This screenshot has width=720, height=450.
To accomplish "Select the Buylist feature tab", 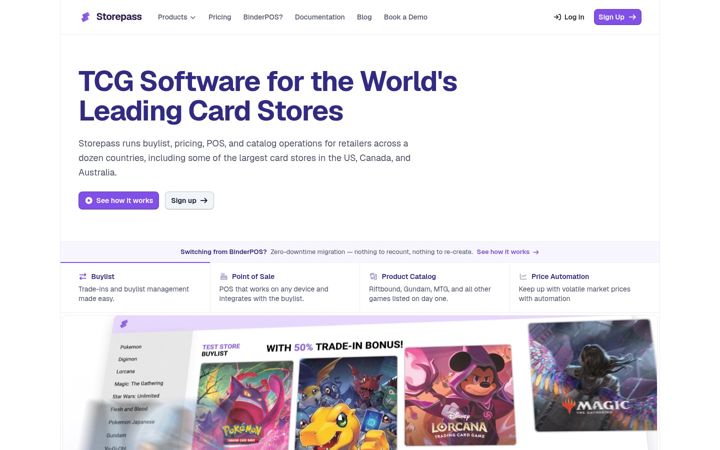I will click(135, 287).
